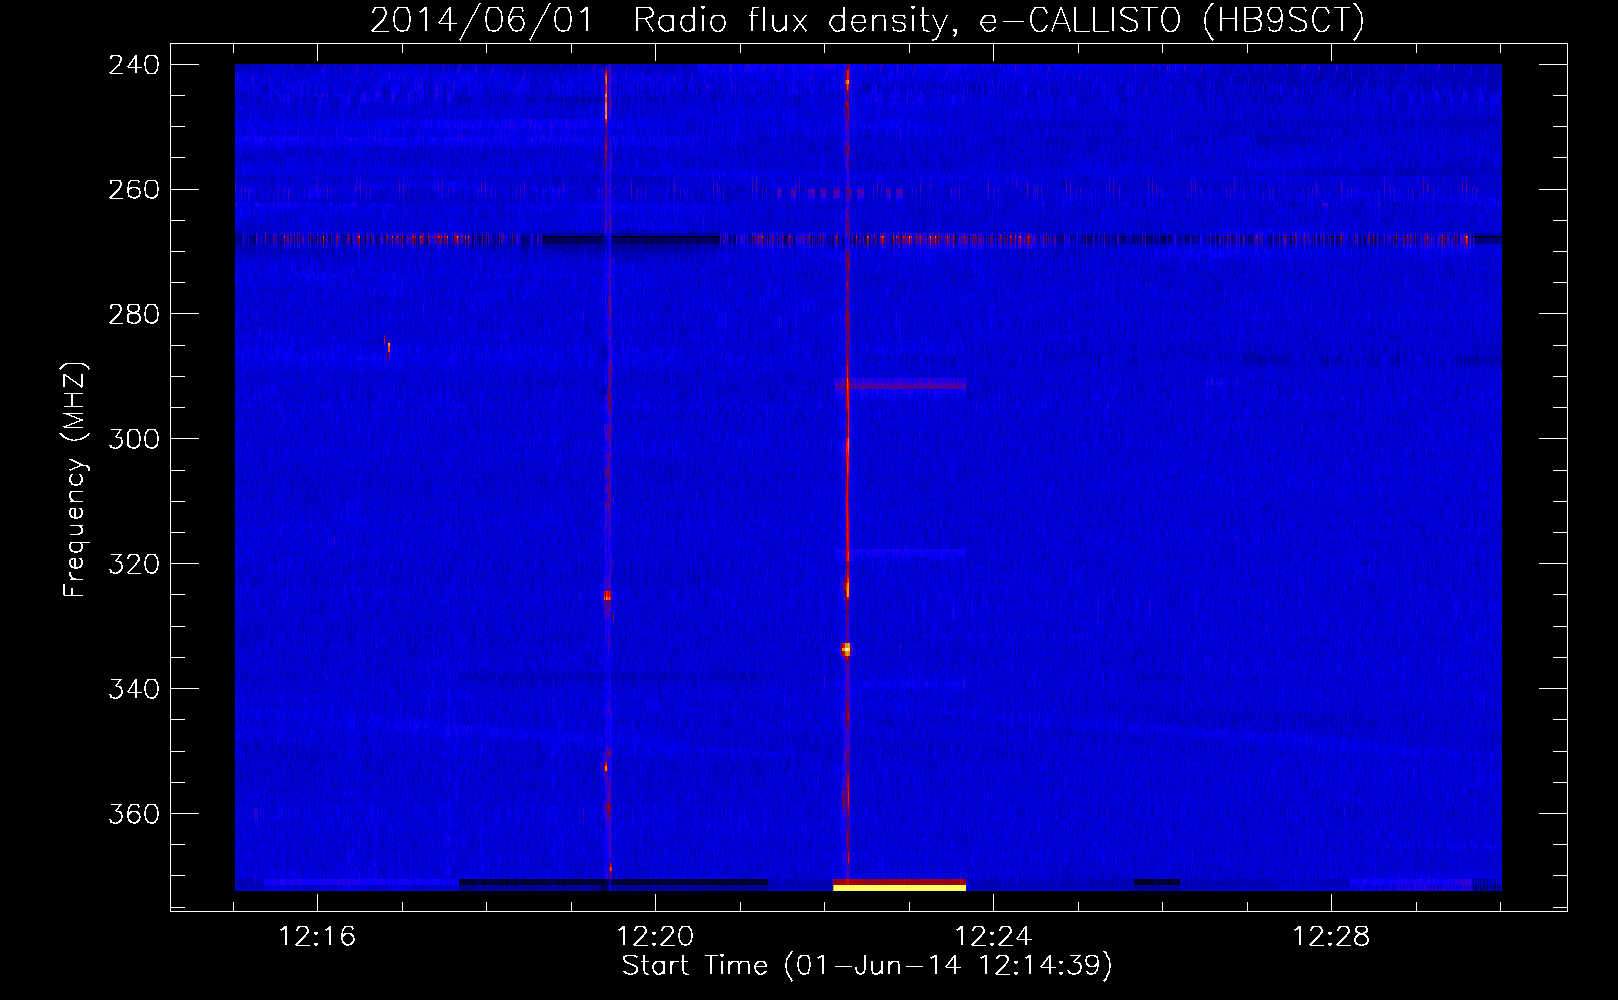Click the 320 frequency tick label
Viewport: 1618px width, 1000px height.
[x=134, y=565]
